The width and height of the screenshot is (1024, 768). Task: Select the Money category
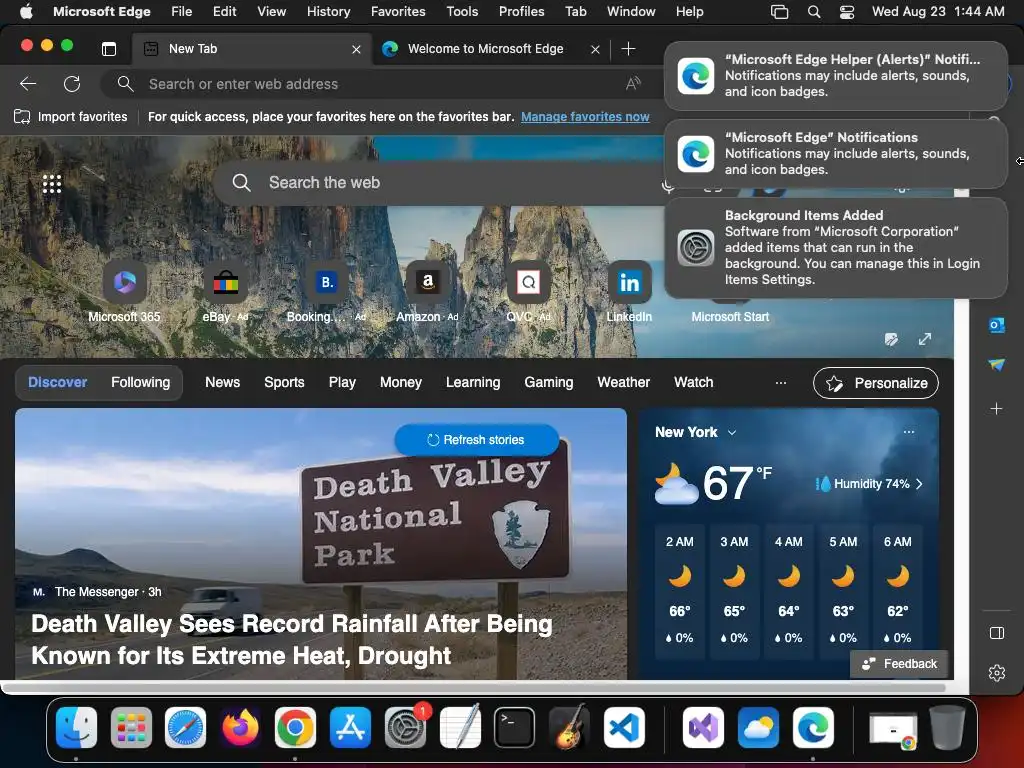[401, 383]
